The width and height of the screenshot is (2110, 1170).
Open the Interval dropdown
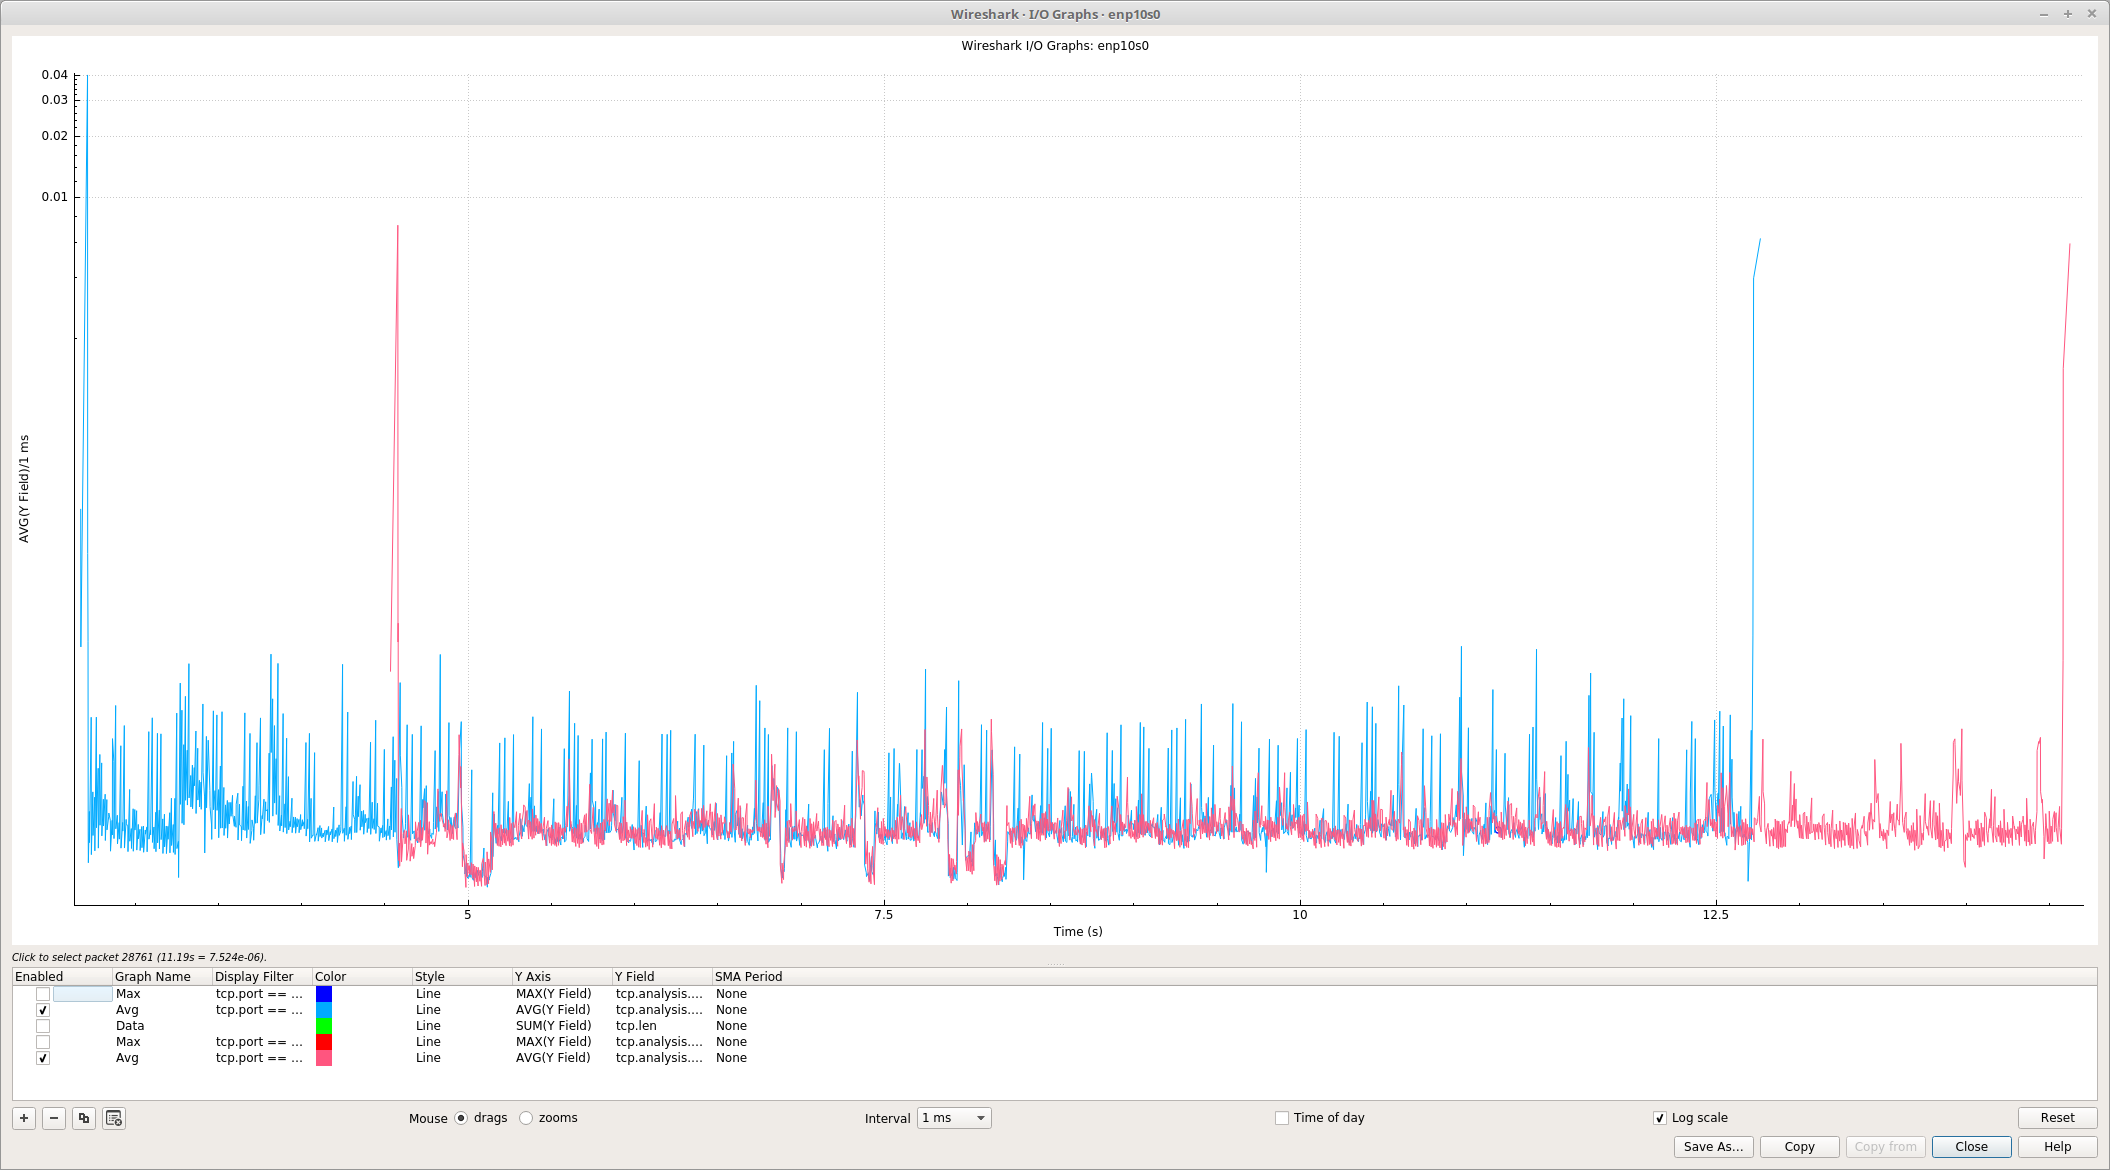coord(954,1118)
